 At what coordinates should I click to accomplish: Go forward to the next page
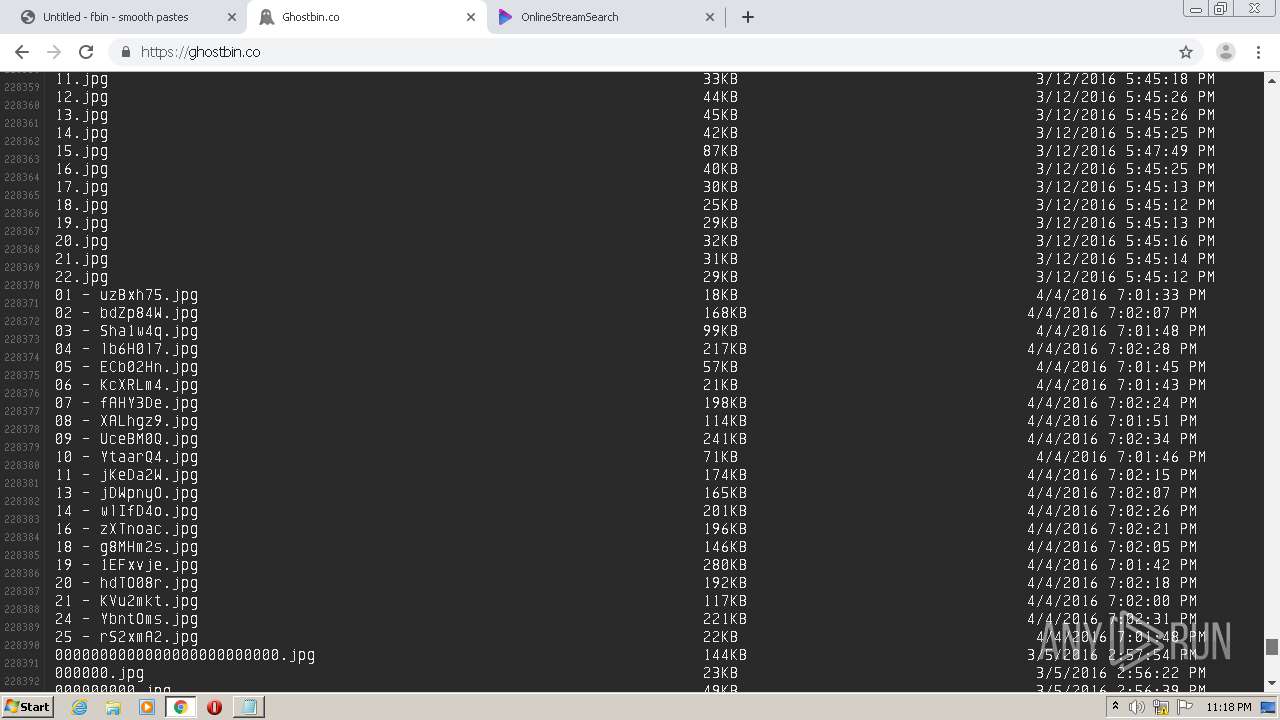pos(54,52)
